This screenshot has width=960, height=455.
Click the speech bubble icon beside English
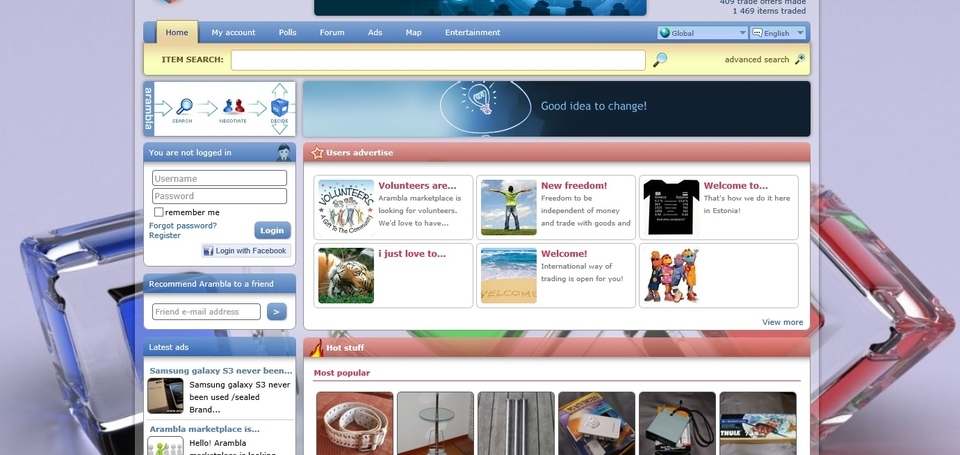[x=757, y=32]
